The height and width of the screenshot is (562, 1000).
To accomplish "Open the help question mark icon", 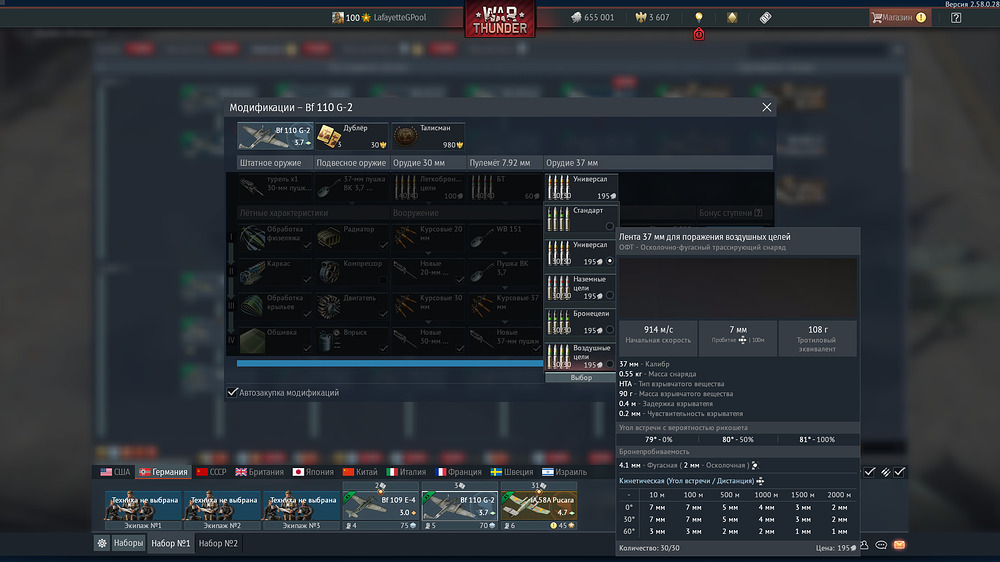I will (x=956, y=17).
